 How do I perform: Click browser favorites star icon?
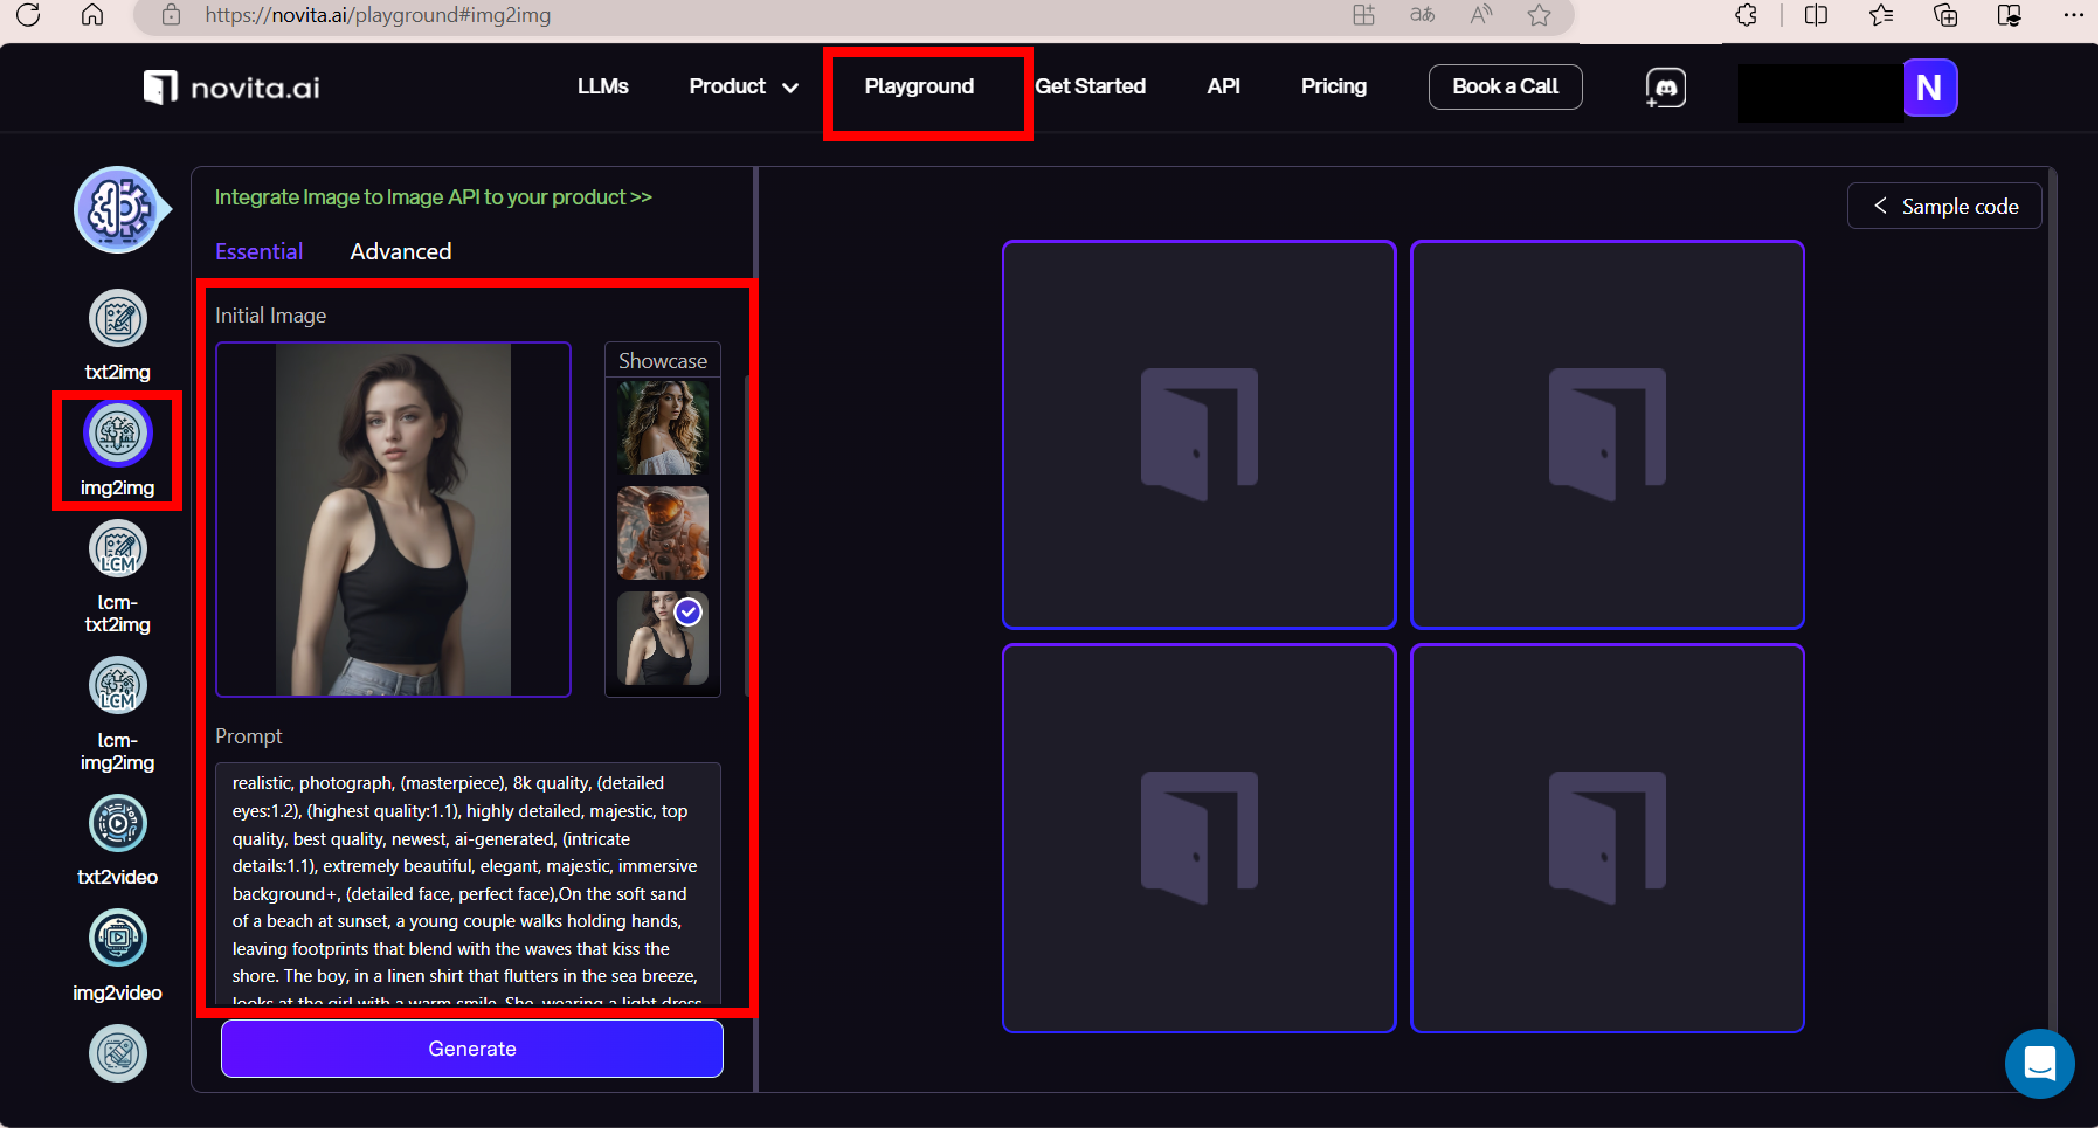coord(1539,15)
